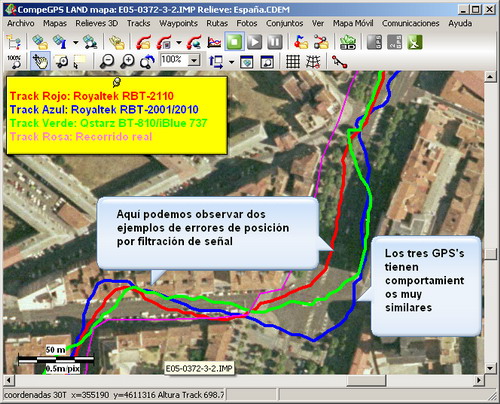
Task: Open dropdown arrow next to map info icon
Action: click(76, 43)
